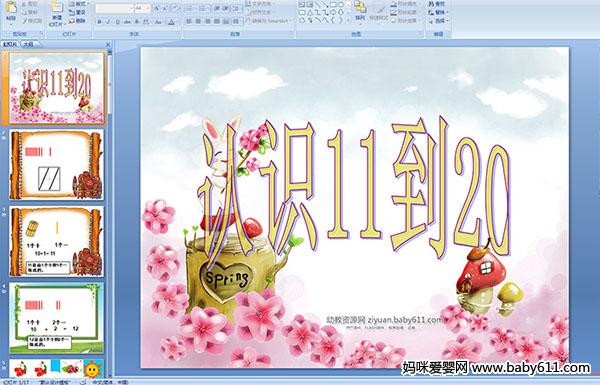The width and height of the screenshot is (600, 385).
Task: Click the Find (查找) icon in the editing group
Action: click(437, 4)
